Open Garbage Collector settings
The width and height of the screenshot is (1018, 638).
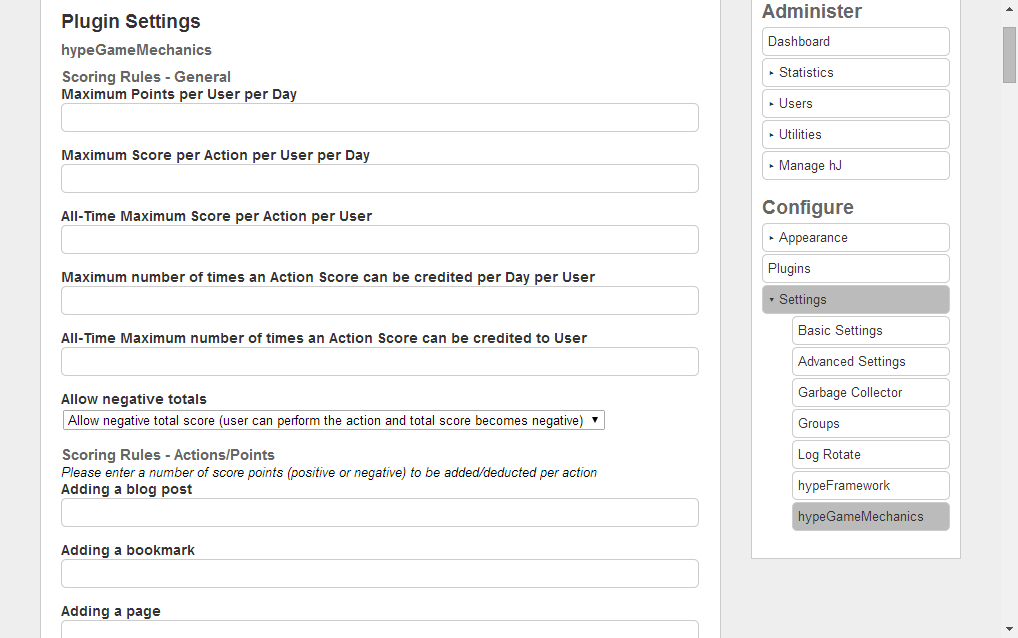pos(870,393)
